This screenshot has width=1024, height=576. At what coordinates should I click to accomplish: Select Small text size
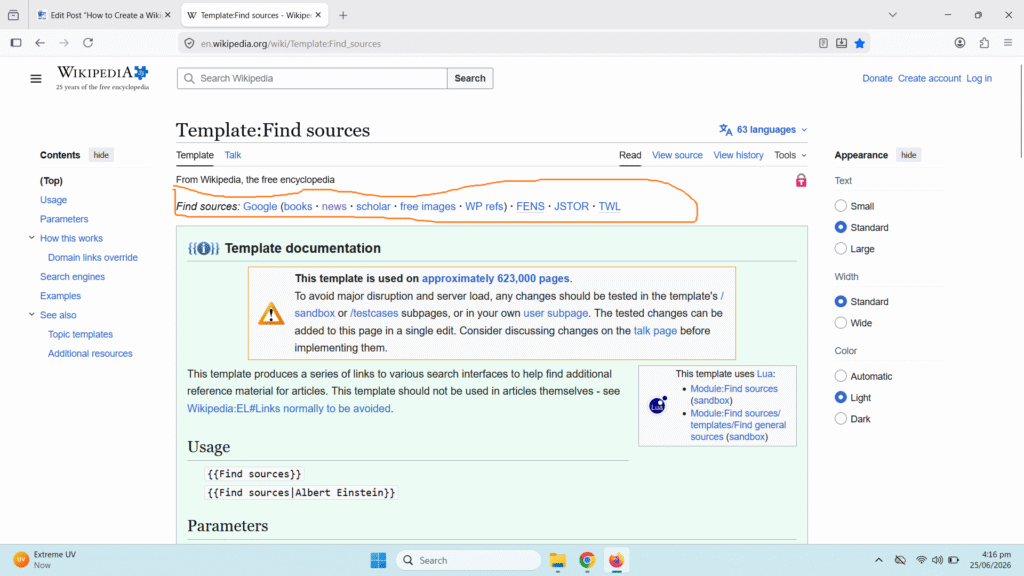(x=840, y=206)
